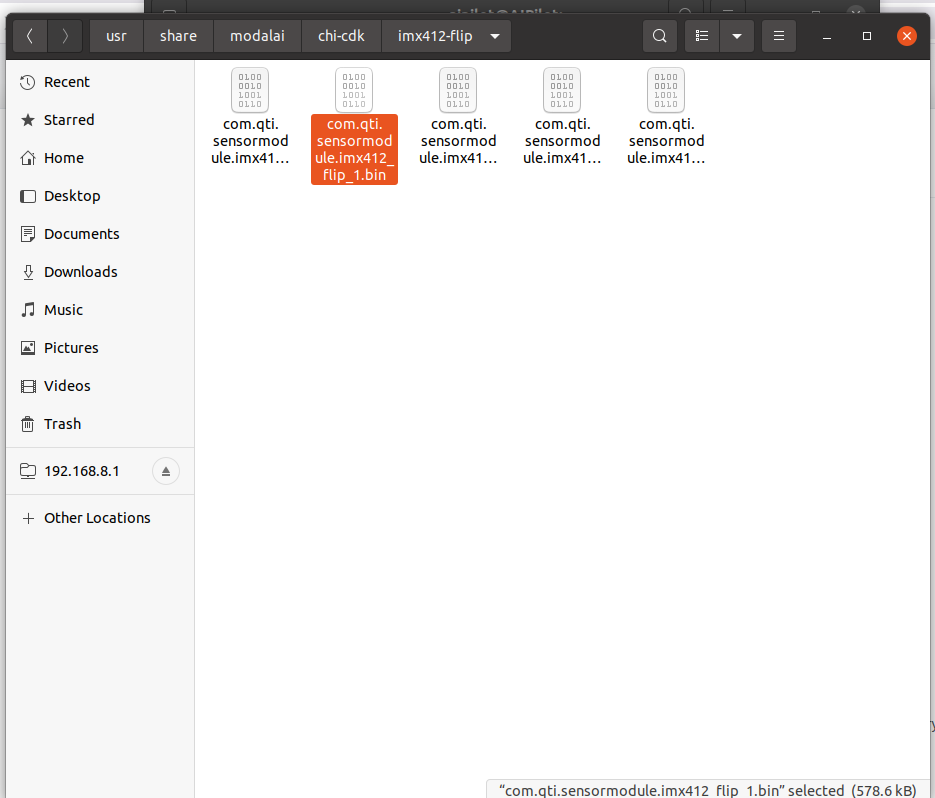
Task: Toggle list view layout icon
Action: tap(702, 36)
